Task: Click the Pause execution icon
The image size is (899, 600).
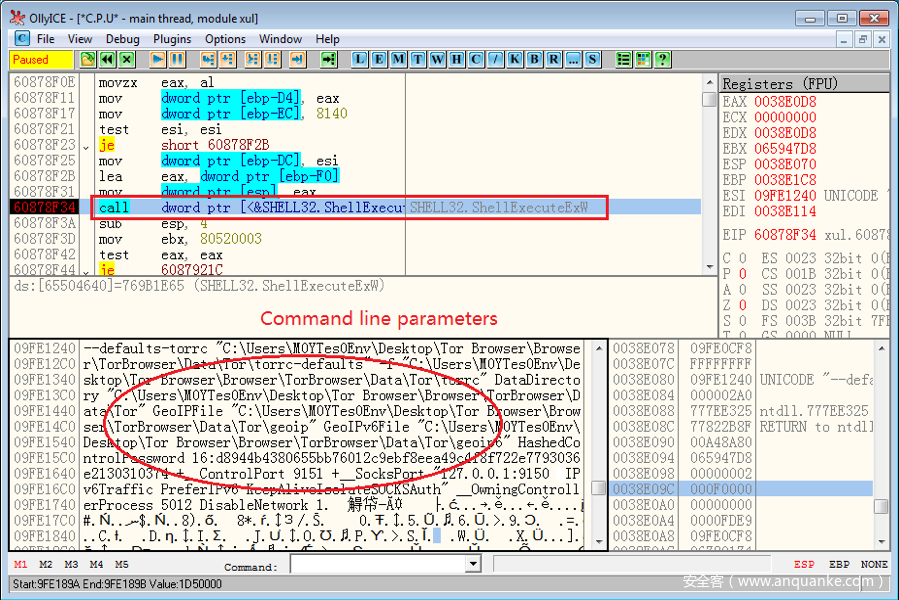Action: [176, 60]
